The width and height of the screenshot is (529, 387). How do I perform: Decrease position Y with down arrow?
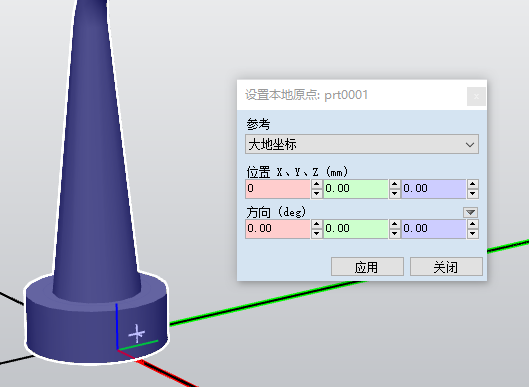tap(395, 194)
